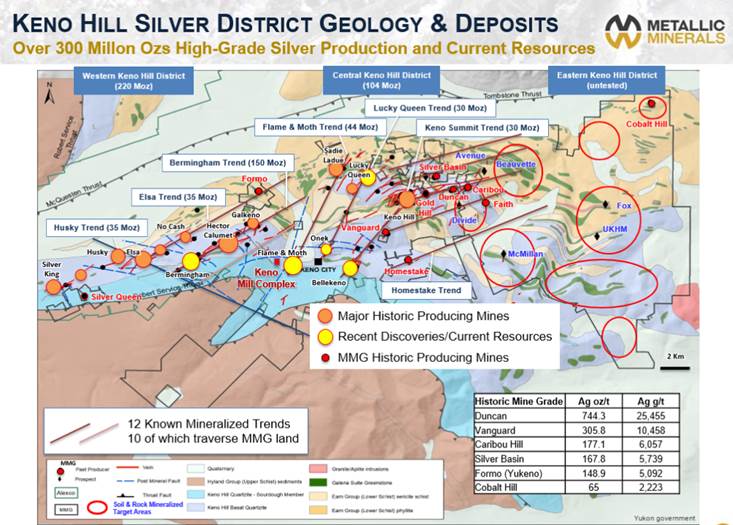Click the 2 Km scale bar
Image resolution: width=733 pixels, height=525 pixels.
point(675,368)
